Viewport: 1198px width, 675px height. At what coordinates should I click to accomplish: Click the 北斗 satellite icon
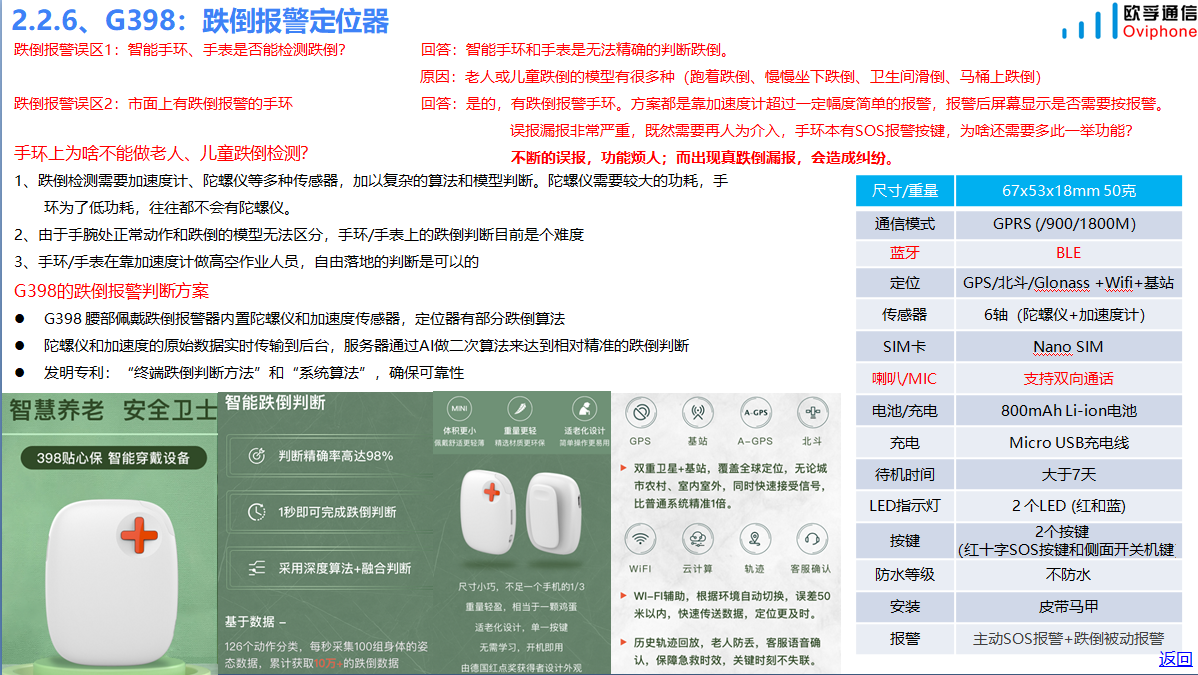(812, 413)
